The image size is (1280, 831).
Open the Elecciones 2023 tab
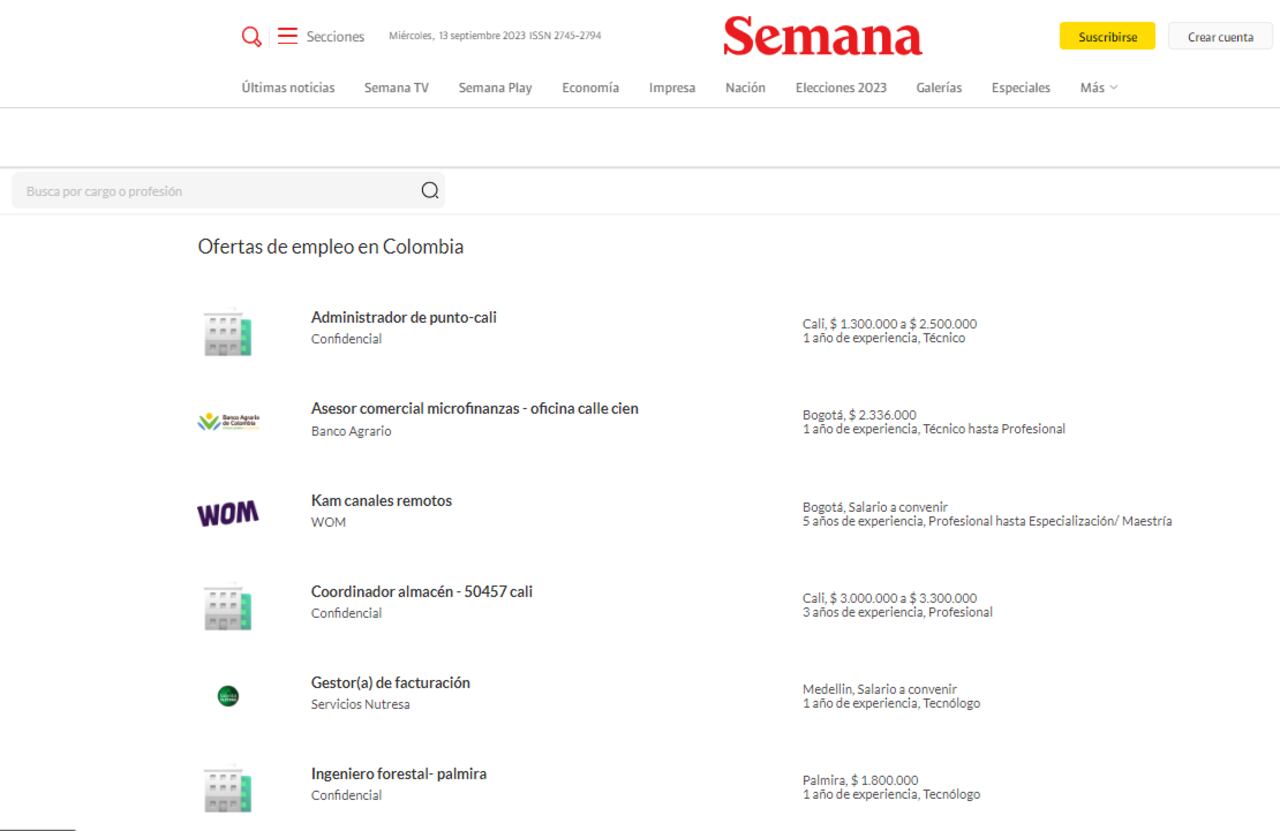coord(839,87)
